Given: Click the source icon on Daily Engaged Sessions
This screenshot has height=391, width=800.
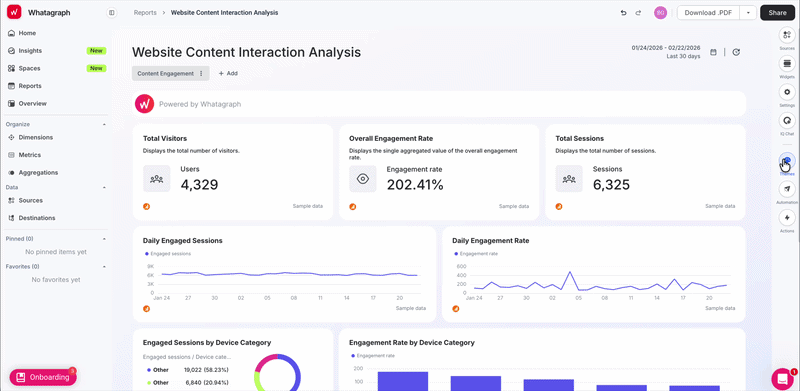Looking at the screenshot, I should pos(146,309).
